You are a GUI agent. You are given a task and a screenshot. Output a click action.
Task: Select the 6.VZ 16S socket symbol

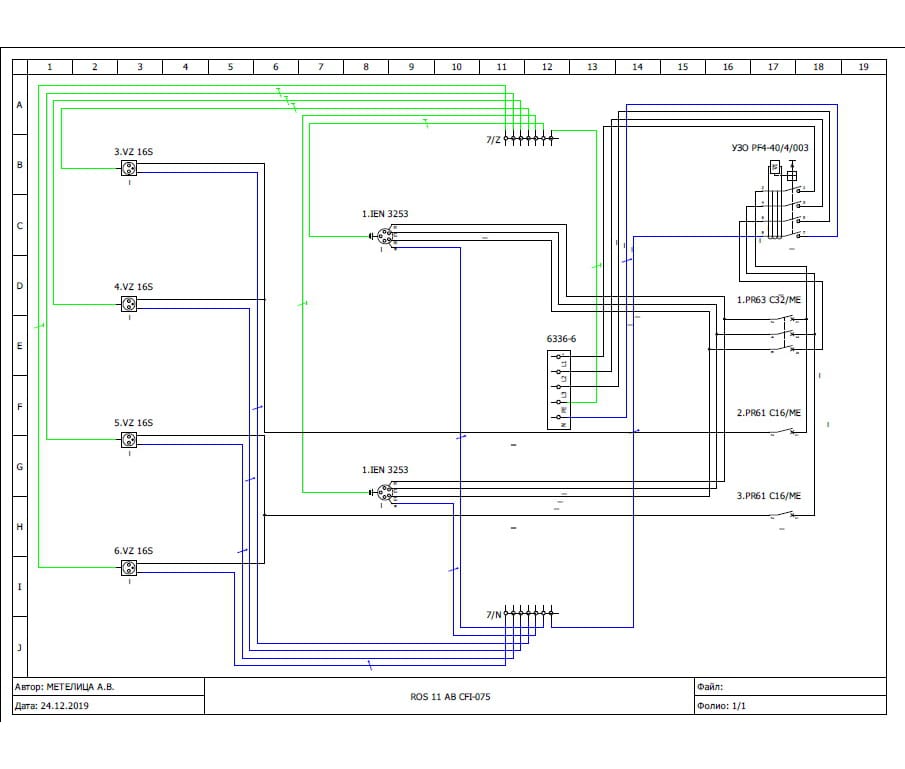[129, 568]
